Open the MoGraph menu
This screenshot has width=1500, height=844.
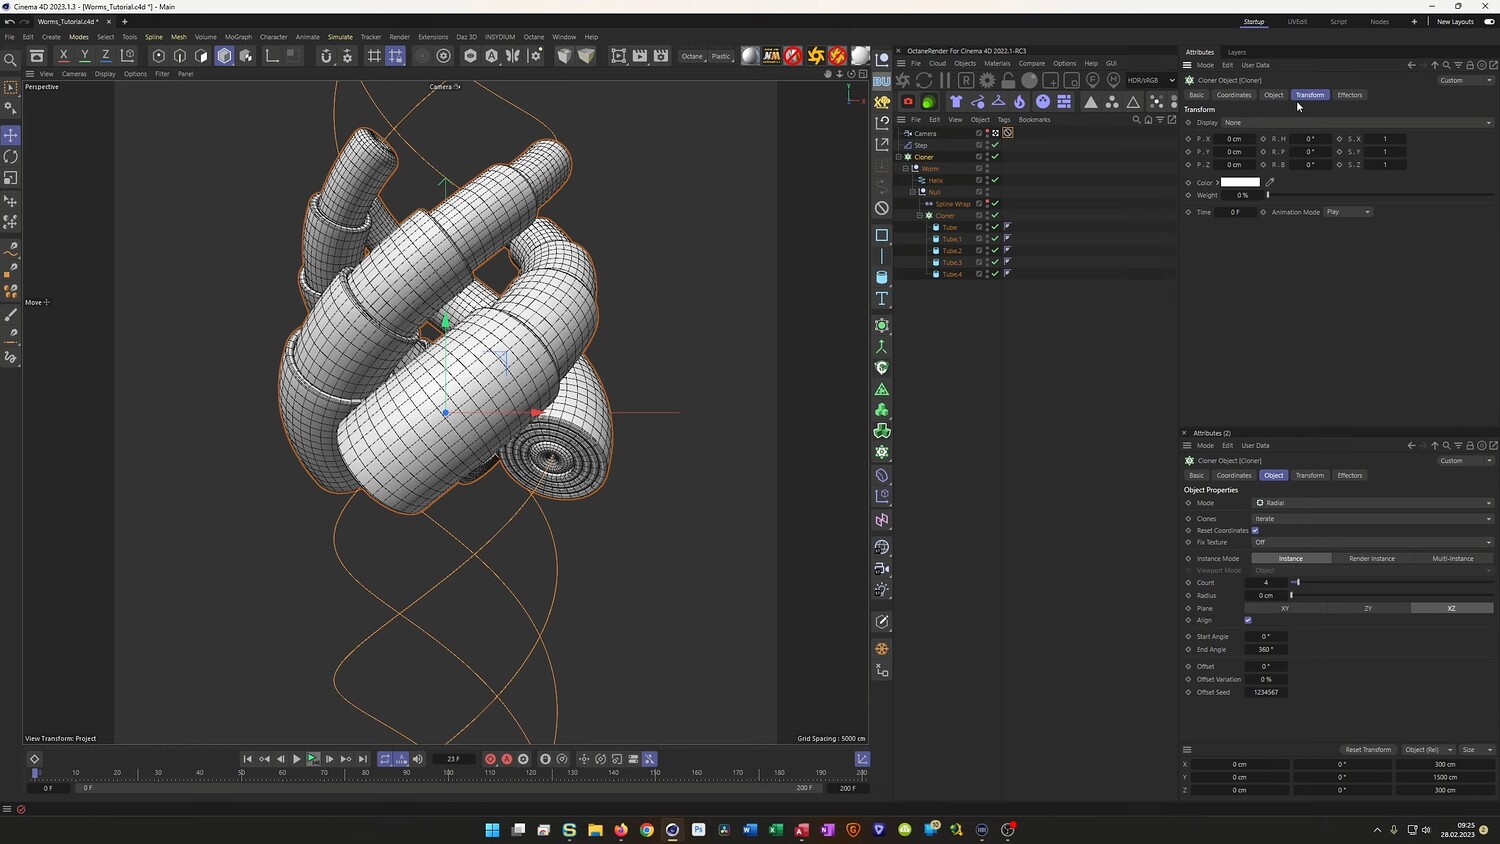[x=238, y=37]
